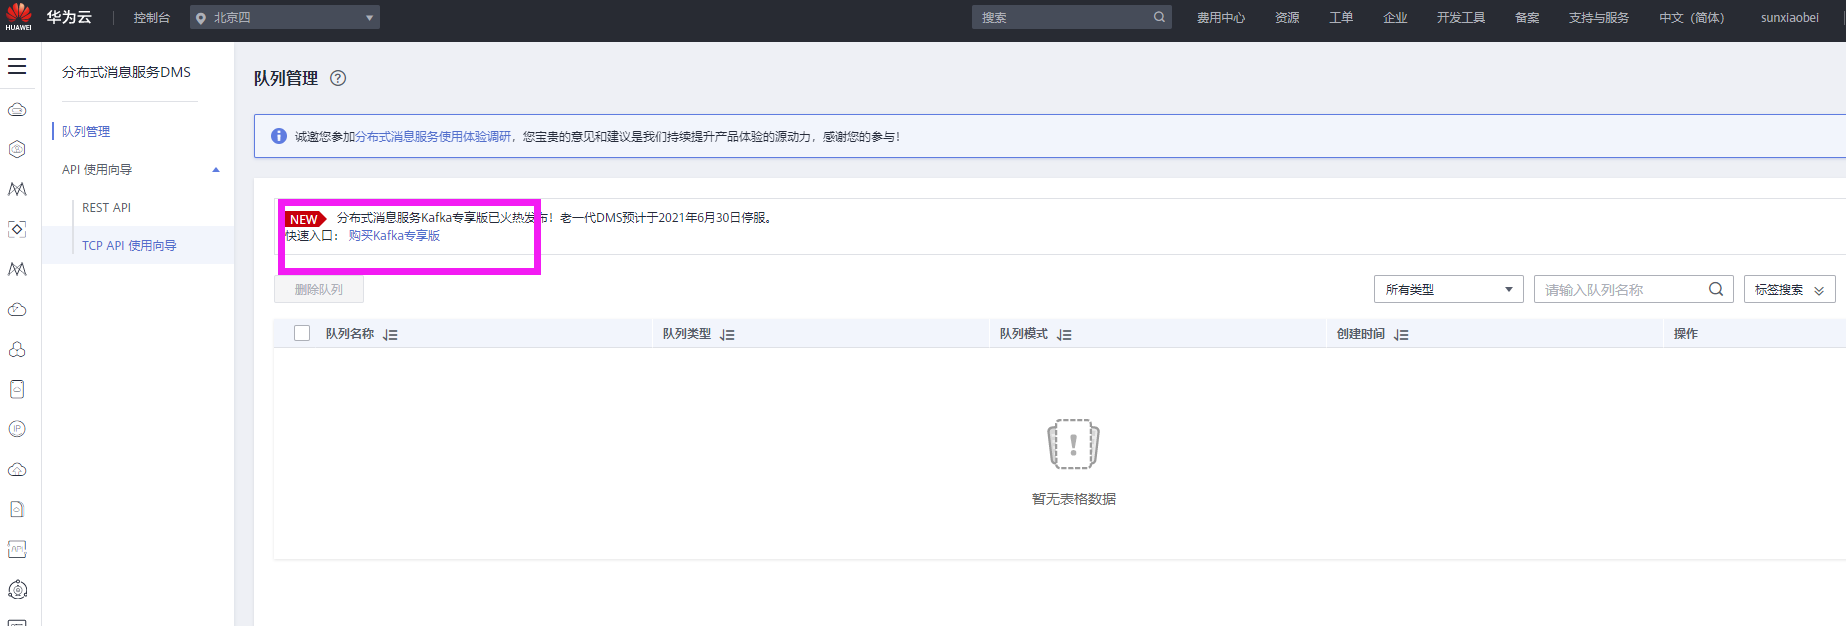1846x626 pixels.
Task: Sort by 队列模式 column icon
Action: pyautogui.click(x=1064, y=335)
